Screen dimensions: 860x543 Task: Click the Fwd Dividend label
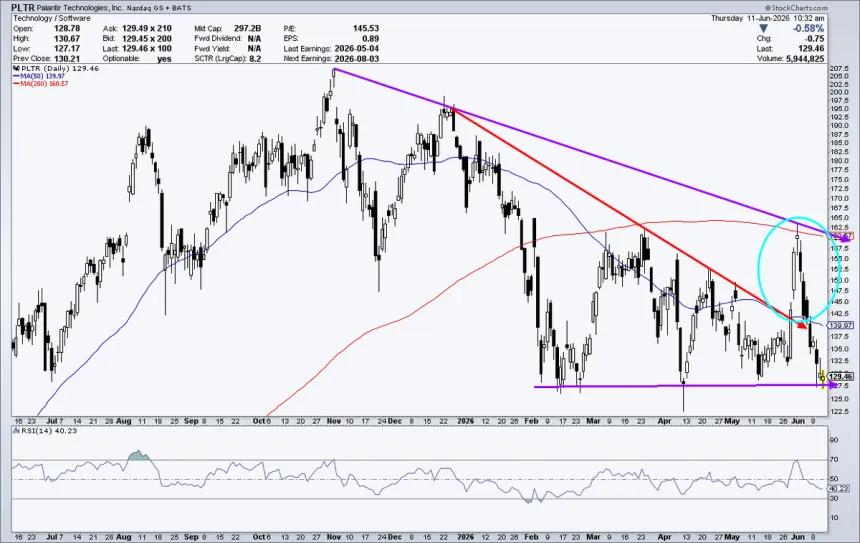pos(218,38)
